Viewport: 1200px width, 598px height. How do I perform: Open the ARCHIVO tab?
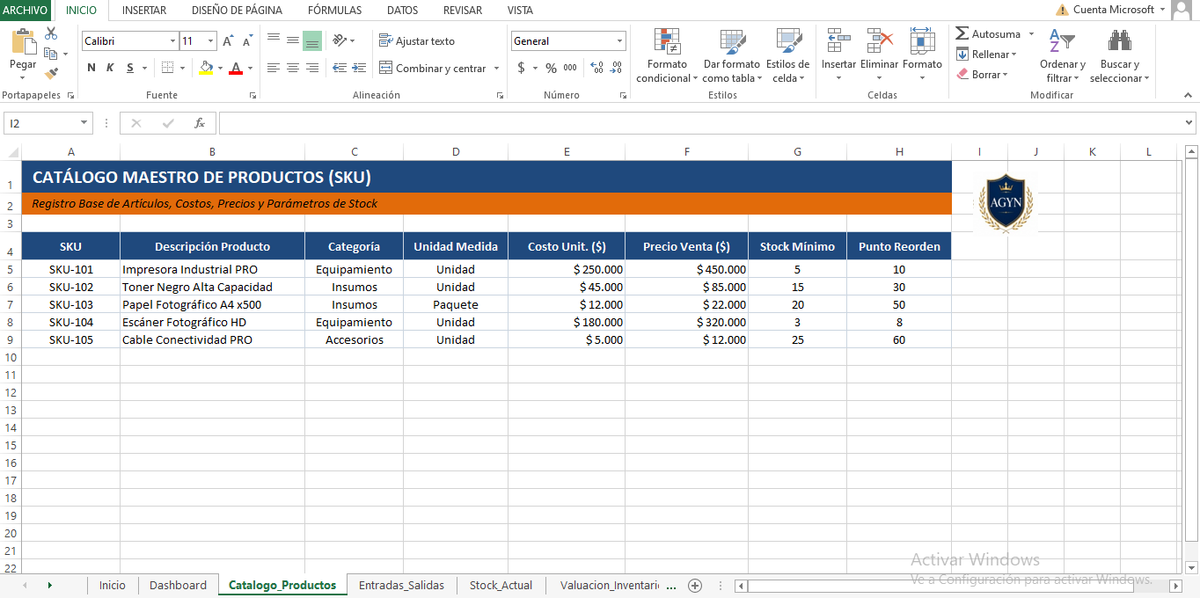pos(25,10)
